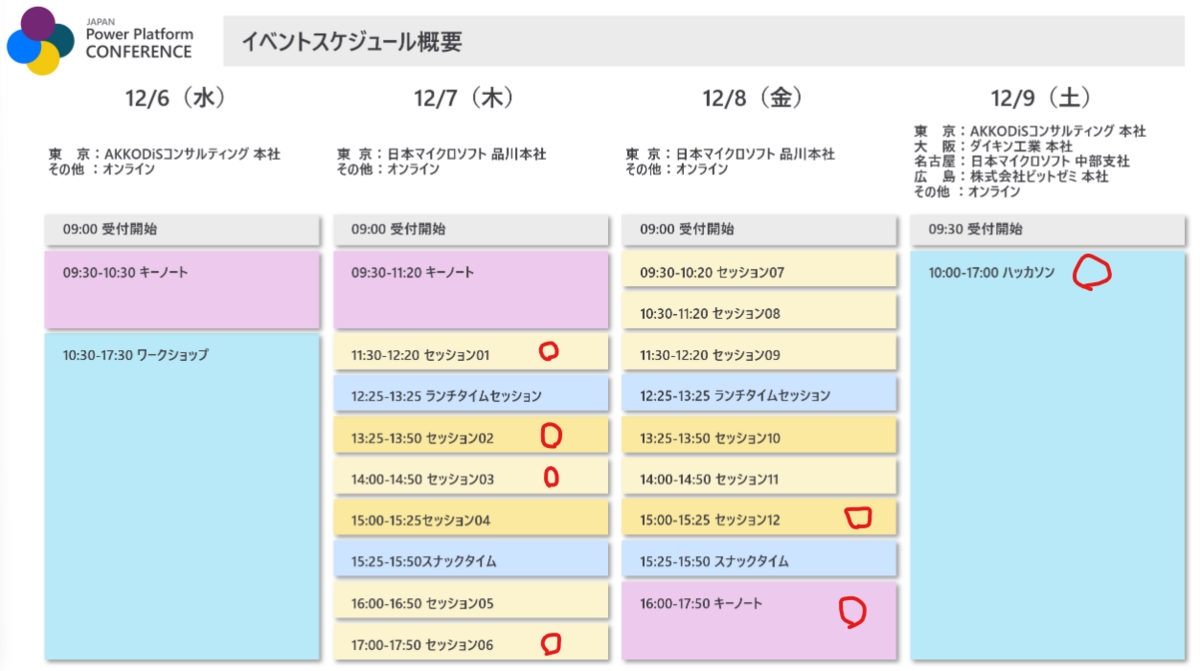This screenshot has width=1200, height=671.
Task: Open the 09:30-11:20 キーノート block
Action: 471,289
